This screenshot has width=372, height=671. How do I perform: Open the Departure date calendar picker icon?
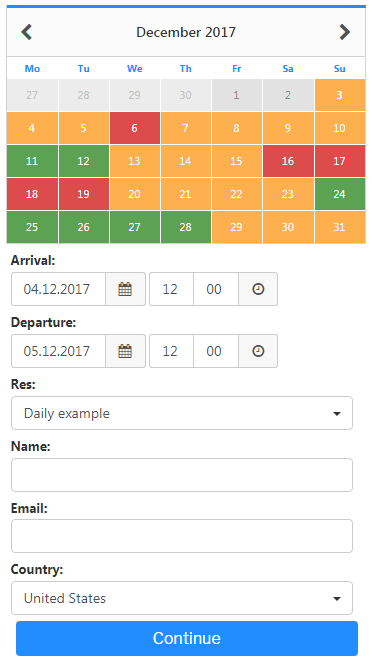point(125,351)
